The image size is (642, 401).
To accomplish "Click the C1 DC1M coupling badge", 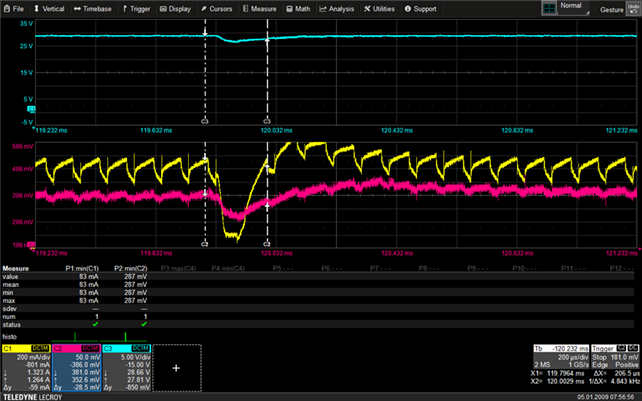I will tap(40, 348).
